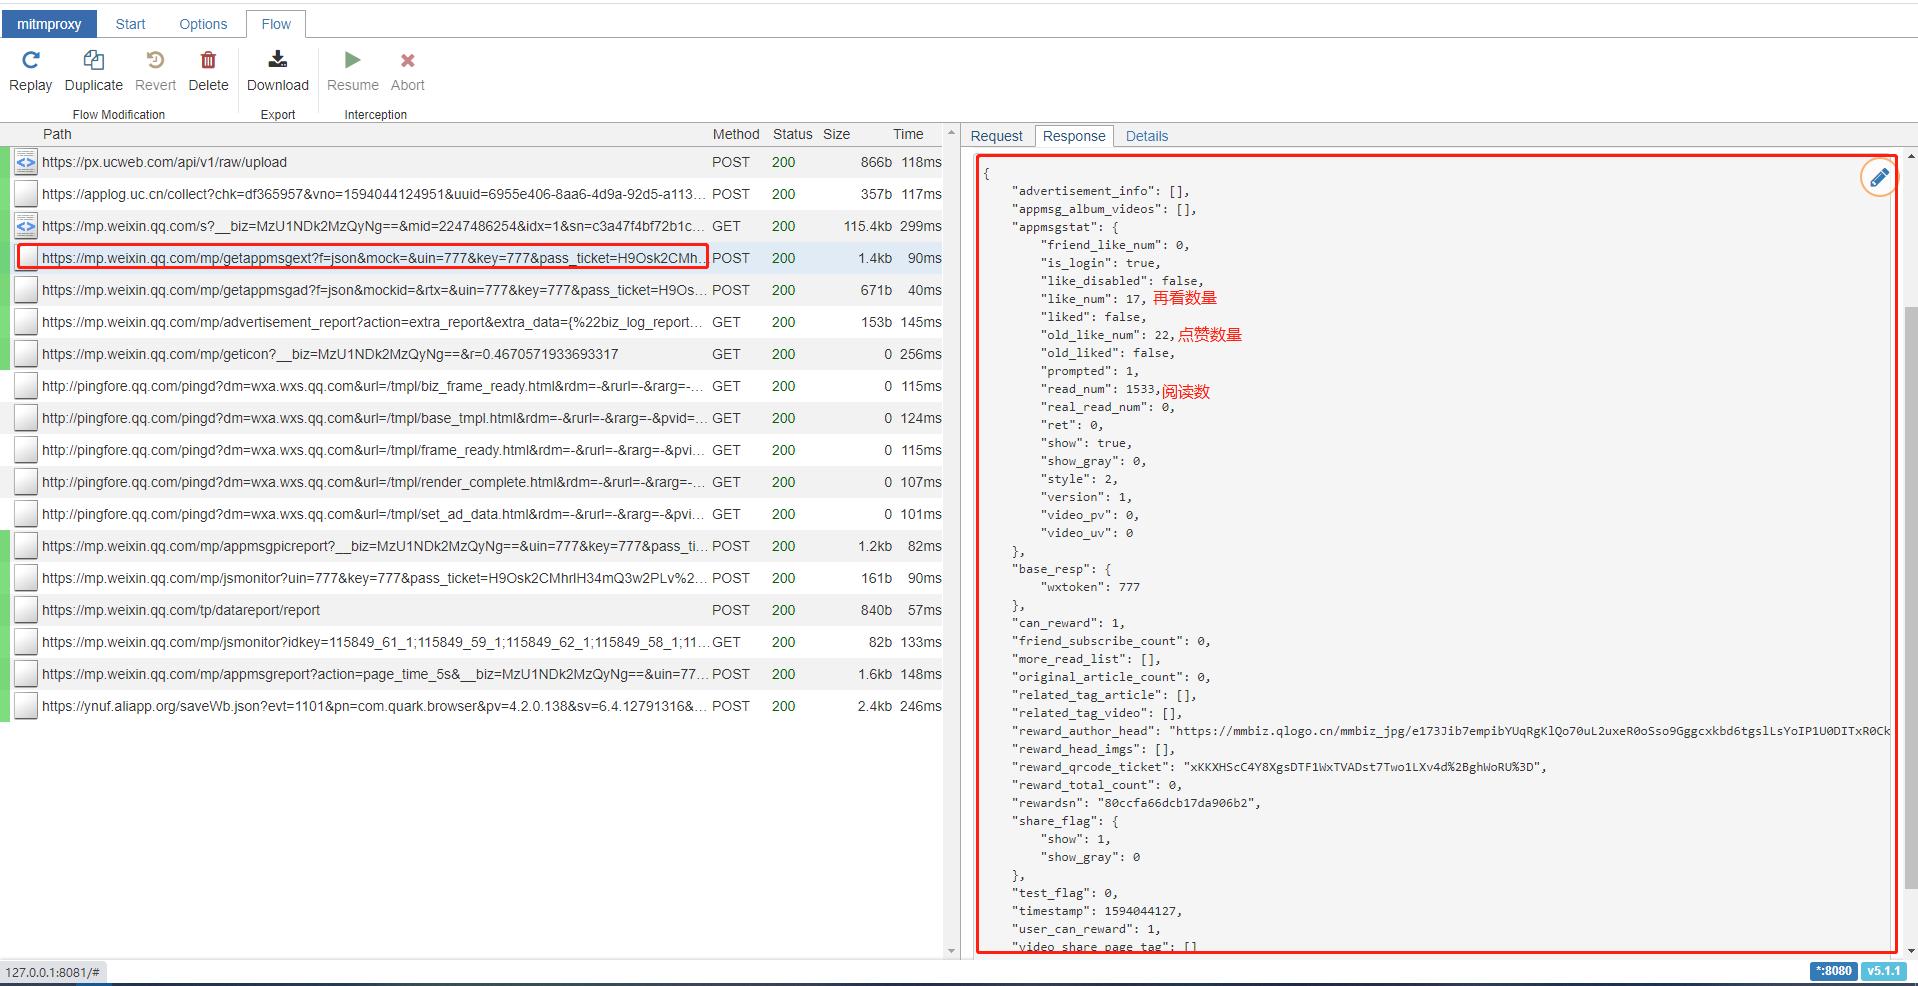Image resolution: width=1918 pixels, height=986 pixels.
Task: Open the Details tab
Action: [x=1146, y=136]
